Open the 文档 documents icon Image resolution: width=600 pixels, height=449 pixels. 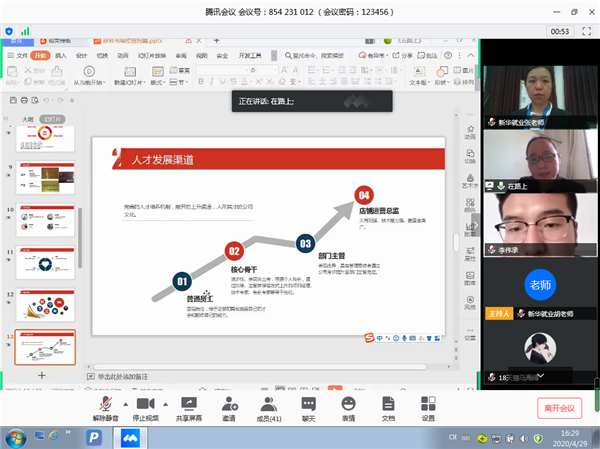388,405
